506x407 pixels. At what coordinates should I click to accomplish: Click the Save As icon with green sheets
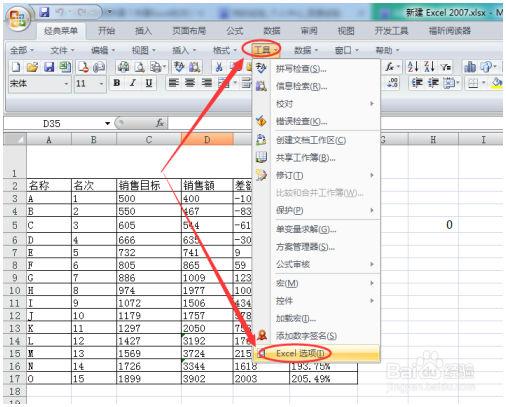65,68
